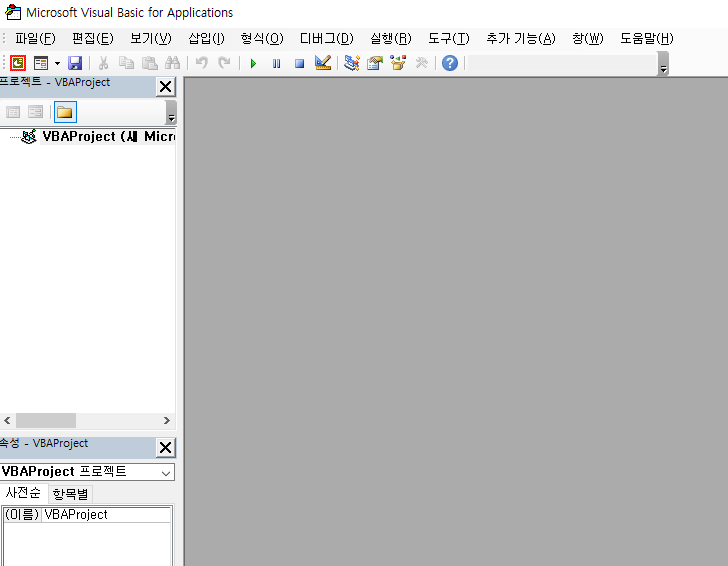Switch to the 사전순 tab
The image size is (728, 566).
(23, 493)
